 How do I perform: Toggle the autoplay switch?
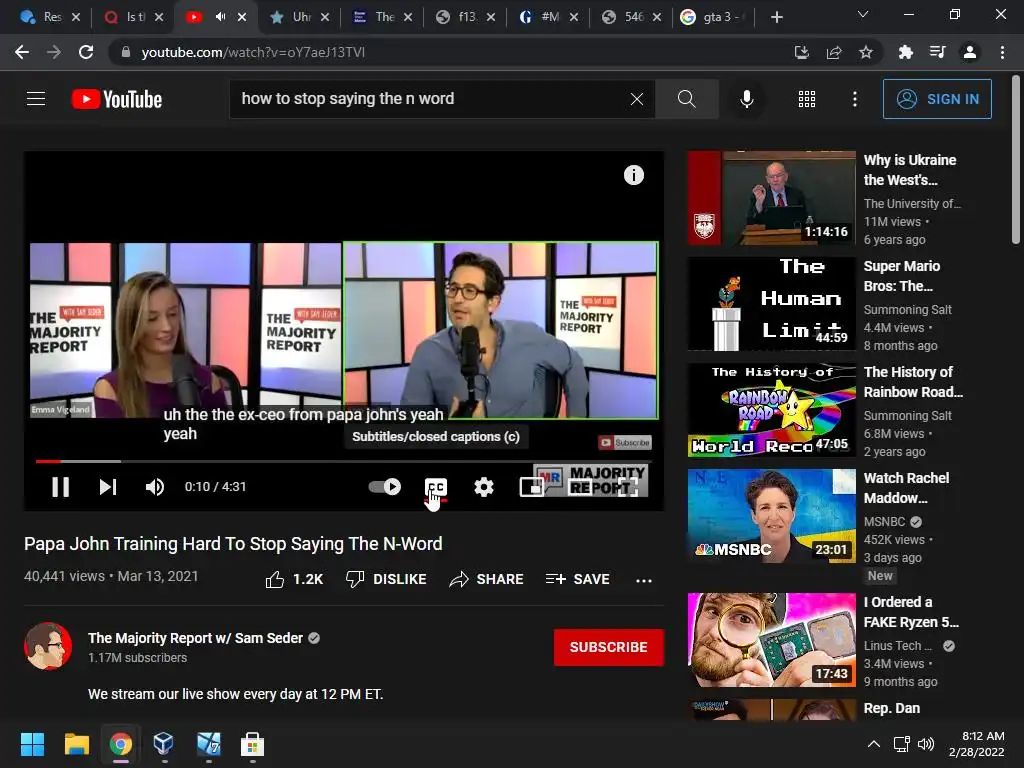click(385, 487)
